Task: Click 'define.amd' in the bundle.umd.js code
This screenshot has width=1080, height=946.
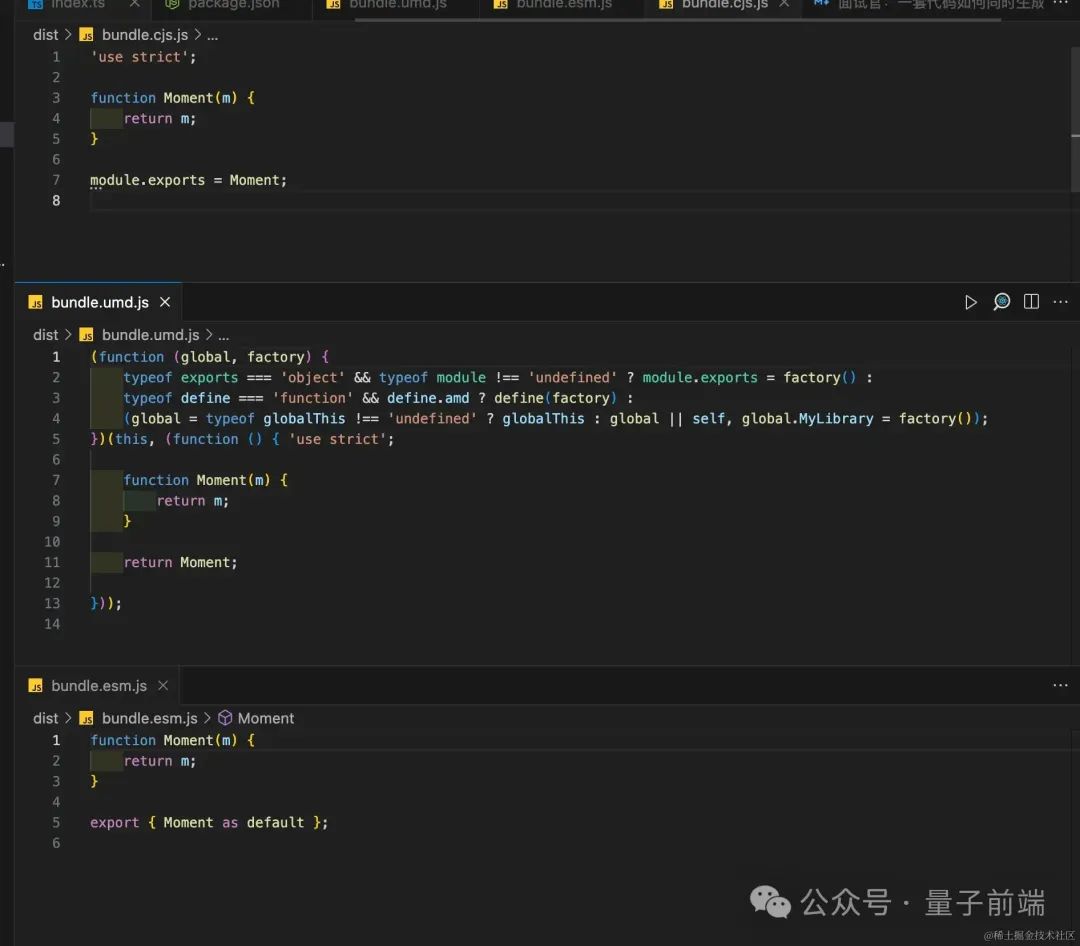Action: pos(428,398)
